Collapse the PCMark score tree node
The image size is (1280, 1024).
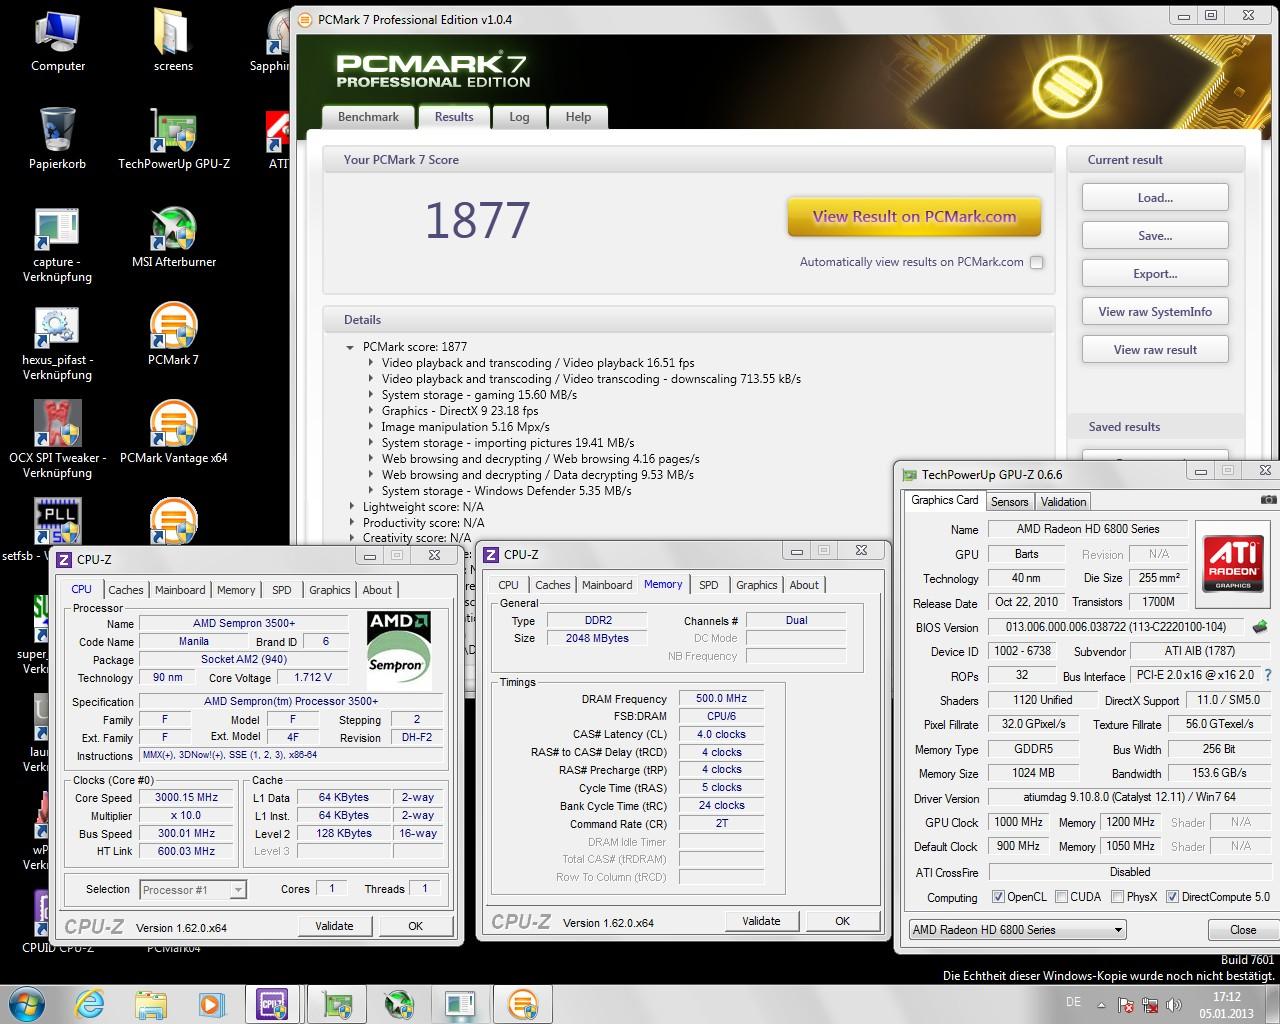[x=350, y=347]
